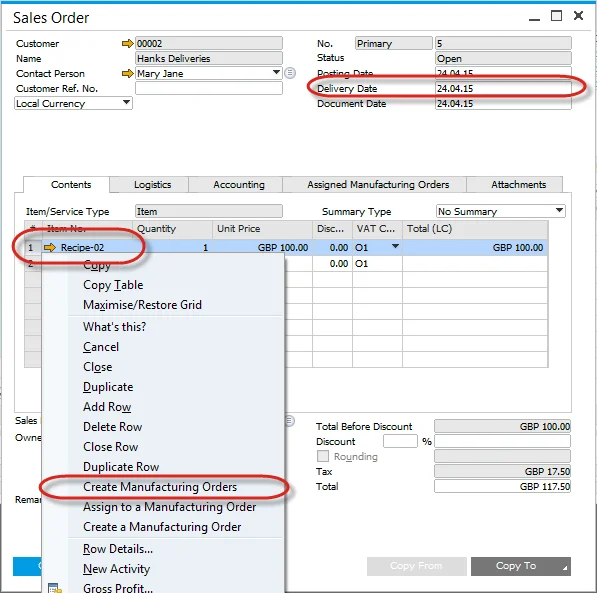Click the Recipe-02 item link arrow
The image size is (597, 593).
pos(49,248)
